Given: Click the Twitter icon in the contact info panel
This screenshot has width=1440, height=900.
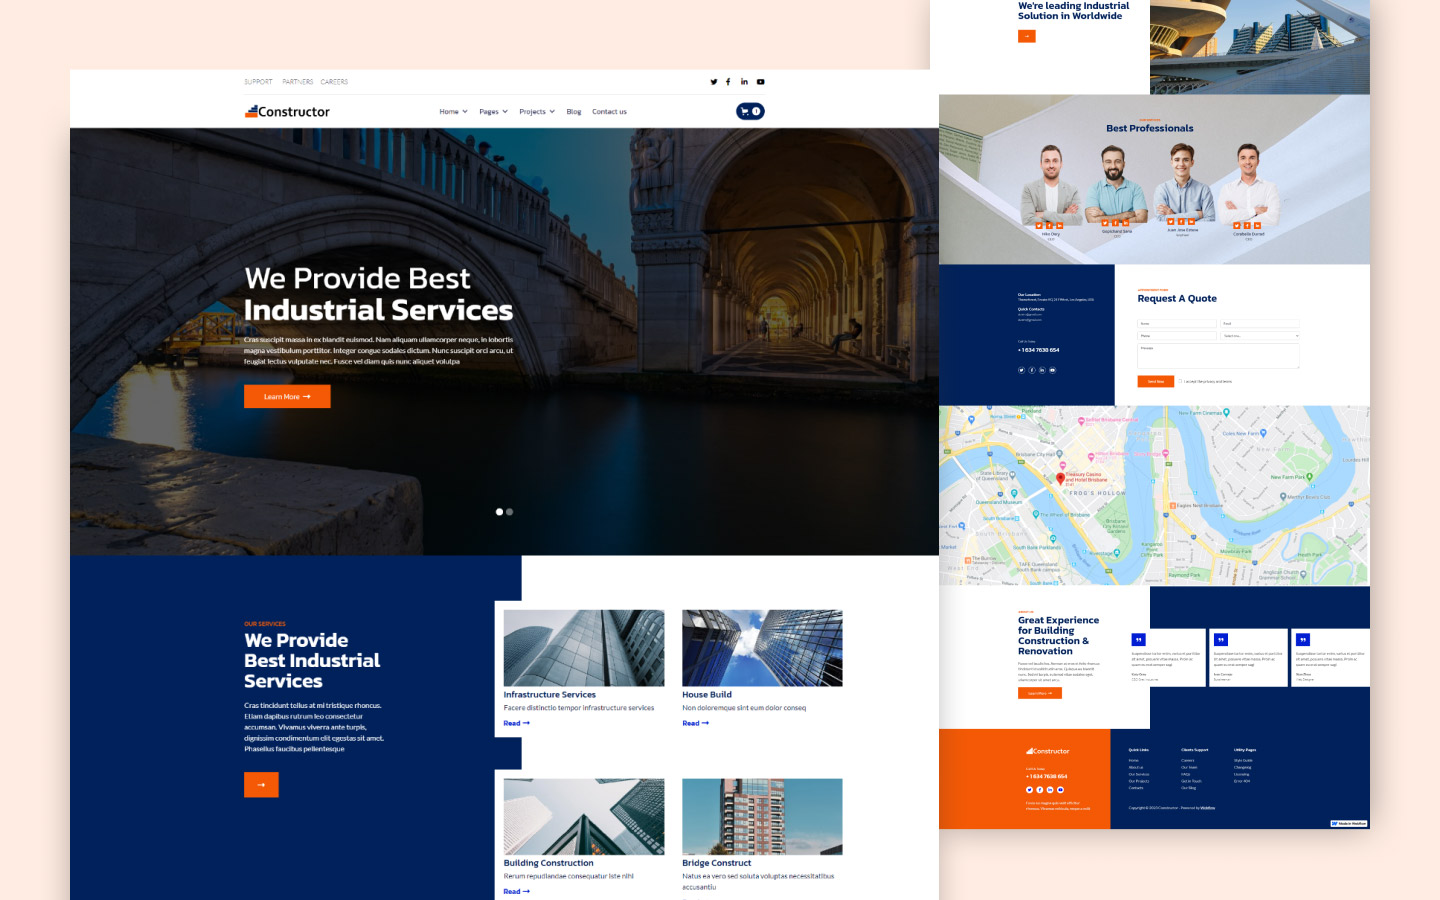Looking at the screenshot, I should click(x=1021, y=370).
